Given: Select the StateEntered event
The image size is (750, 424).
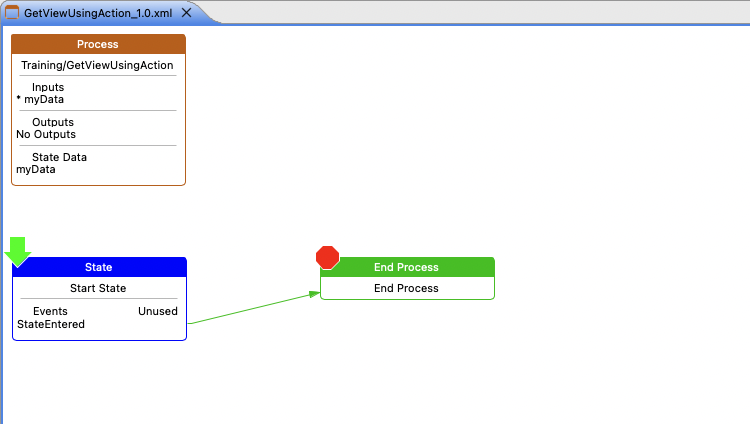Looking at the screenshot, I should [x=51, y=324].
